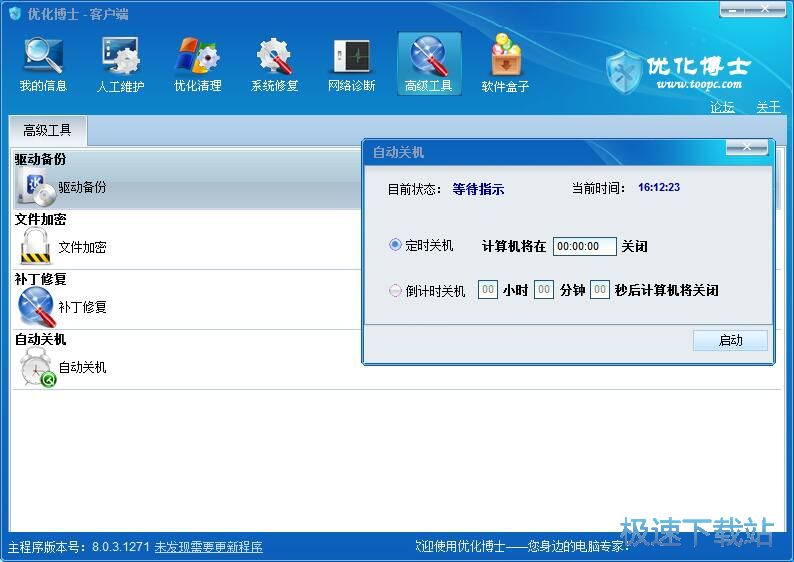This screenshot has width=794, height=562.
Task: Click the 自动关机 alarm clock icon
Action: (x=37, y=367)
